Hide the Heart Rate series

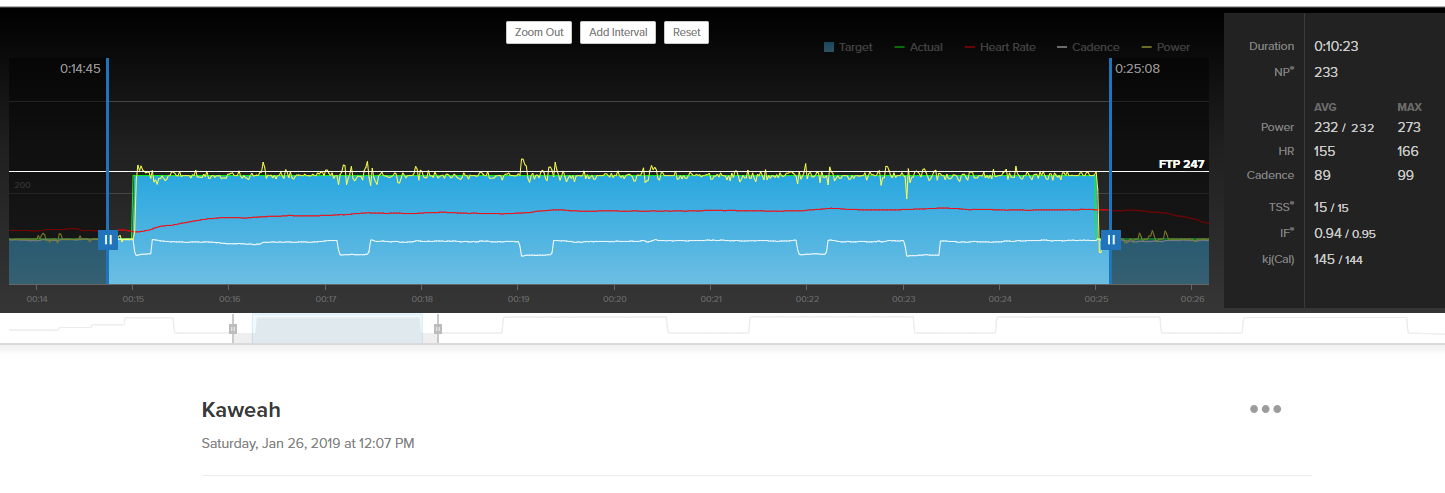click(x=1001, y=47)
